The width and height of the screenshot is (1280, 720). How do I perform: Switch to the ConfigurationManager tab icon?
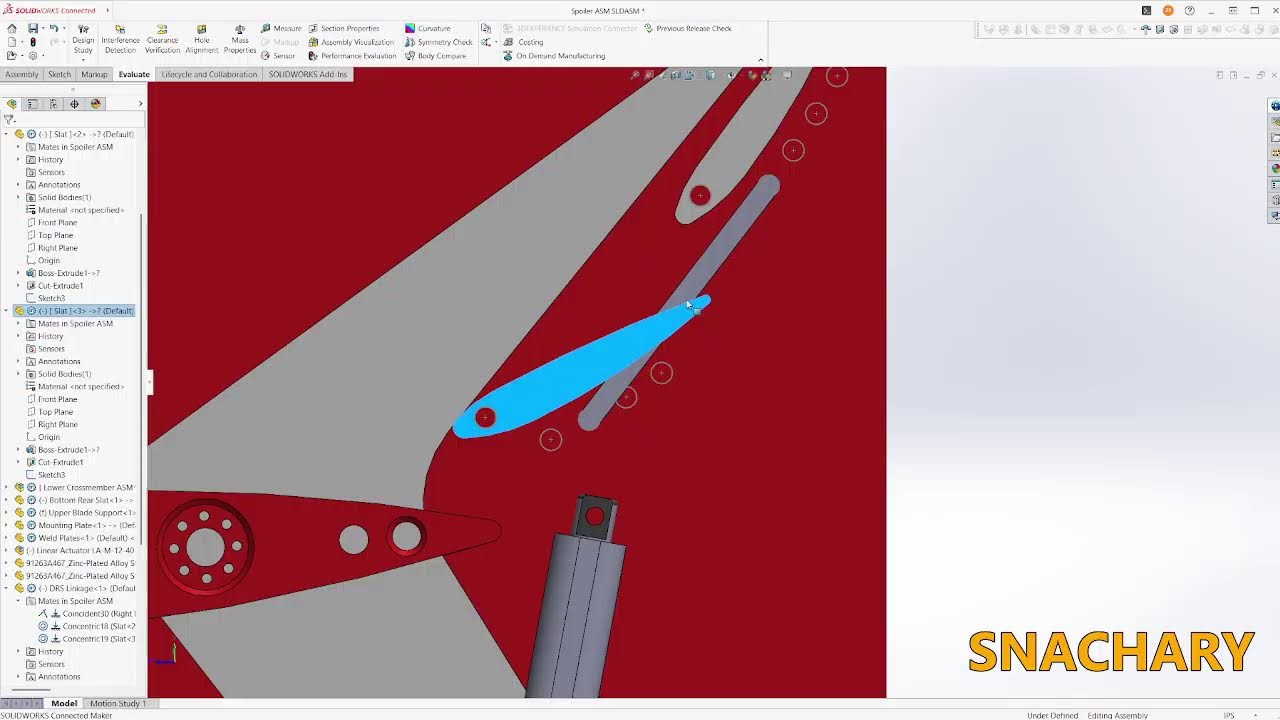click(x=53, y=104)
